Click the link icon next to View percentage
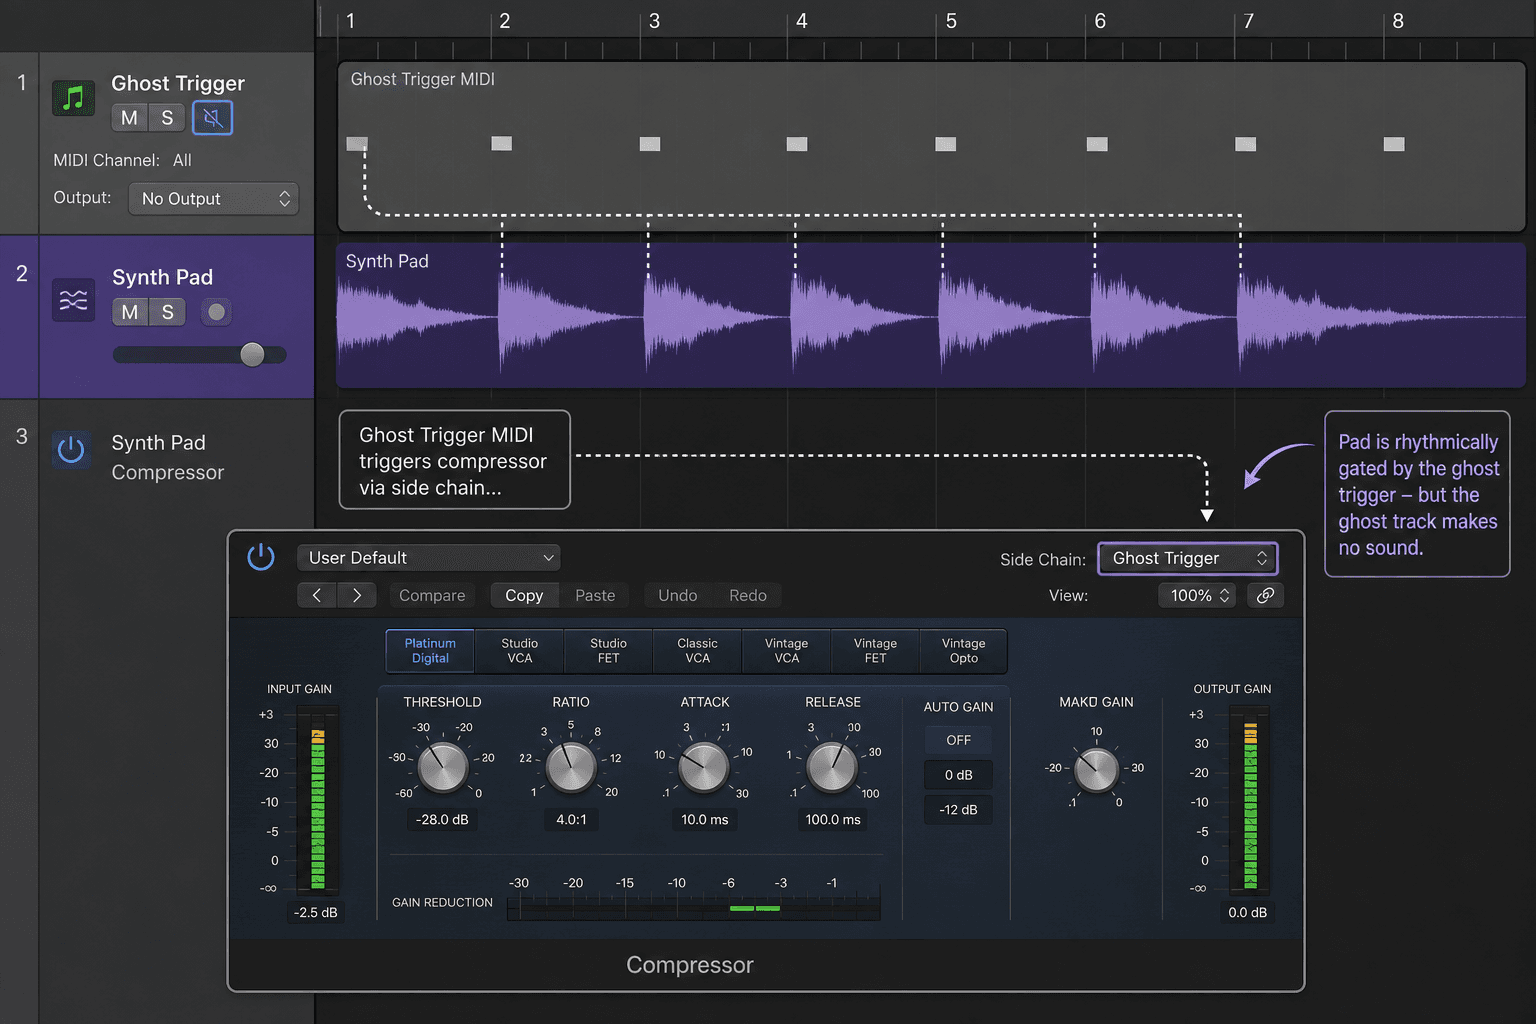The image size is (1536, 1024). [1265, 595]
